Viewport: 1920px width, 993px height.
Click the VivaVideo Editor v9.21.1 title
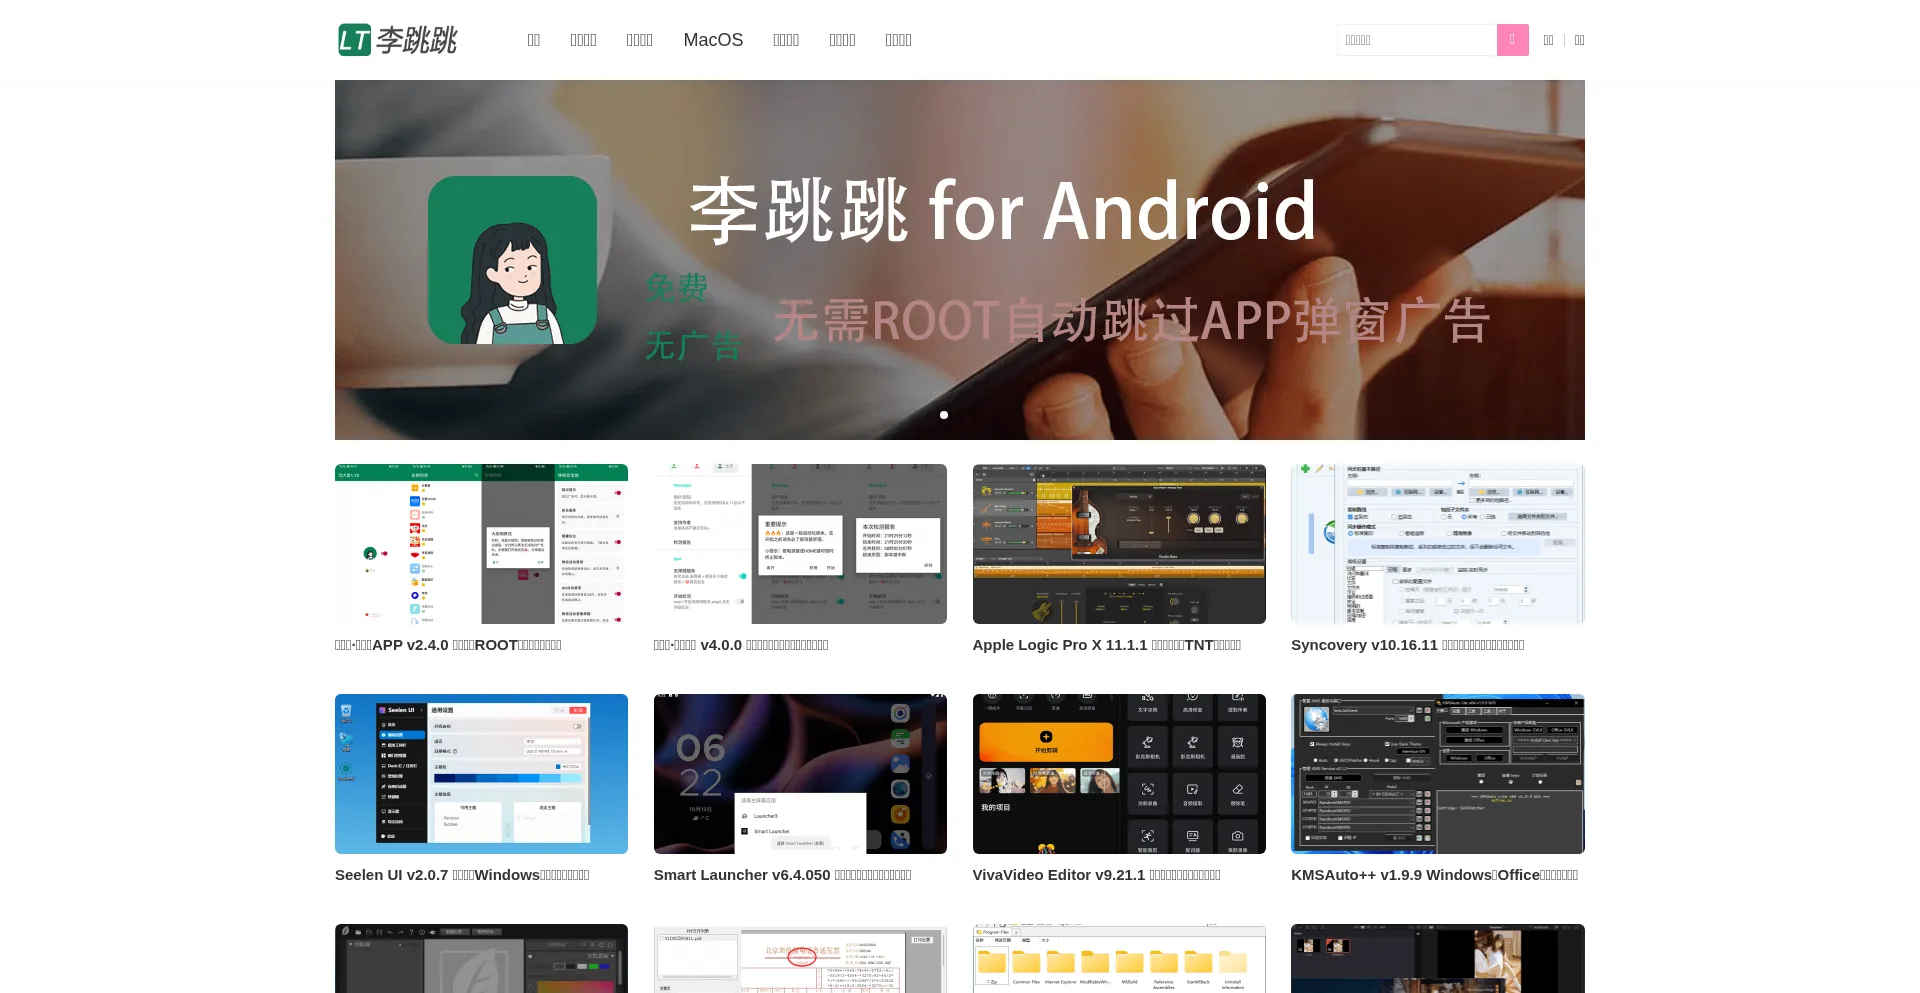click(1096, 875)
